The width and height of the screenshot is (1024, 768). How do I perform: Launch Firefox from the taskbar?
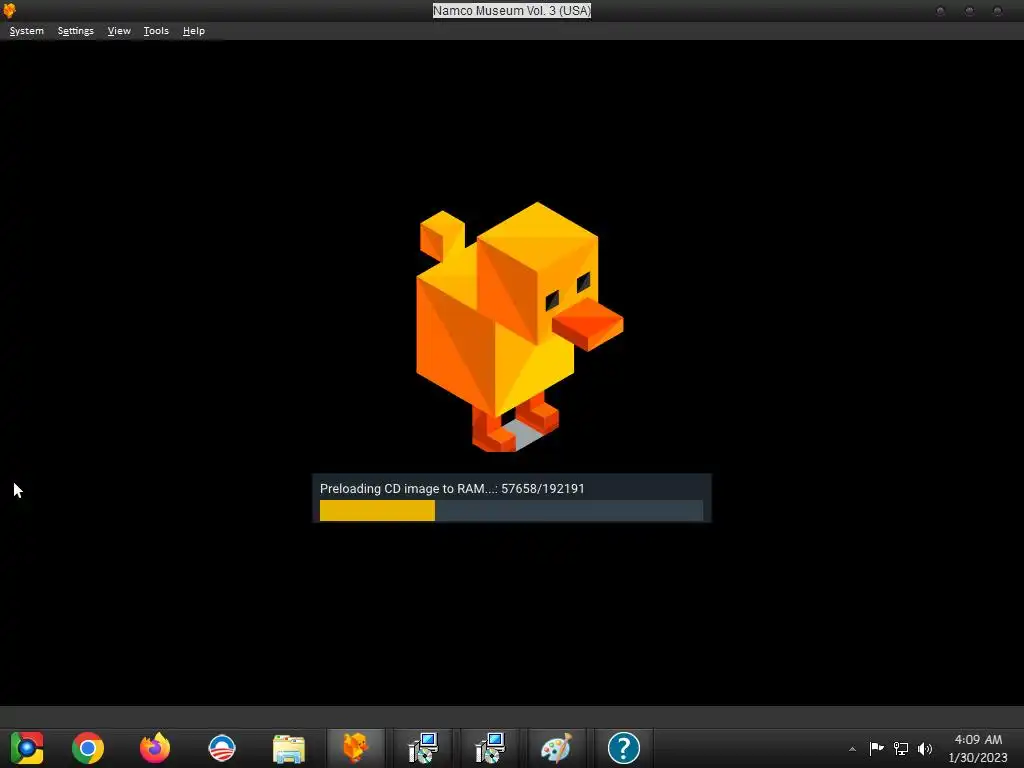(155, 748)
